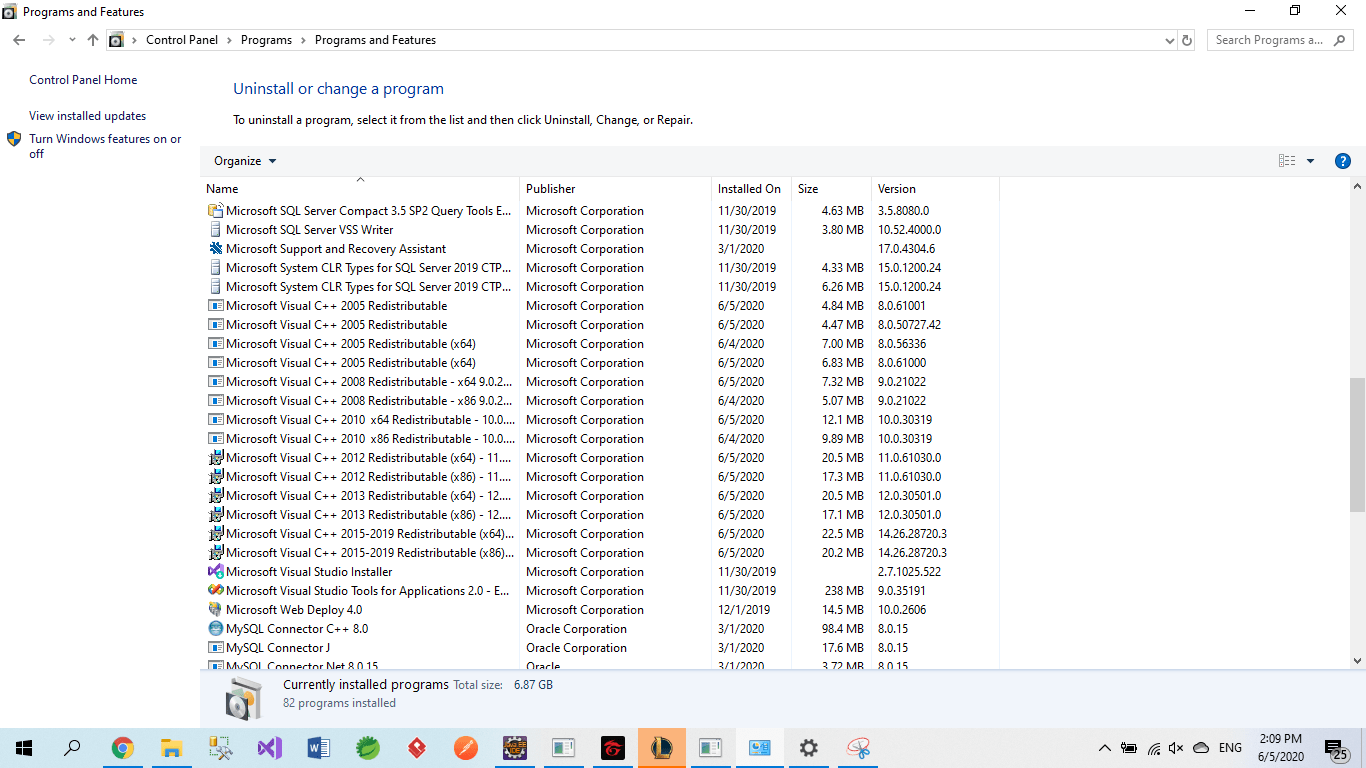Launch Visual Studio from the taskbar
The width and height of the screenshot is (1366, 768).
pos(270,748)
